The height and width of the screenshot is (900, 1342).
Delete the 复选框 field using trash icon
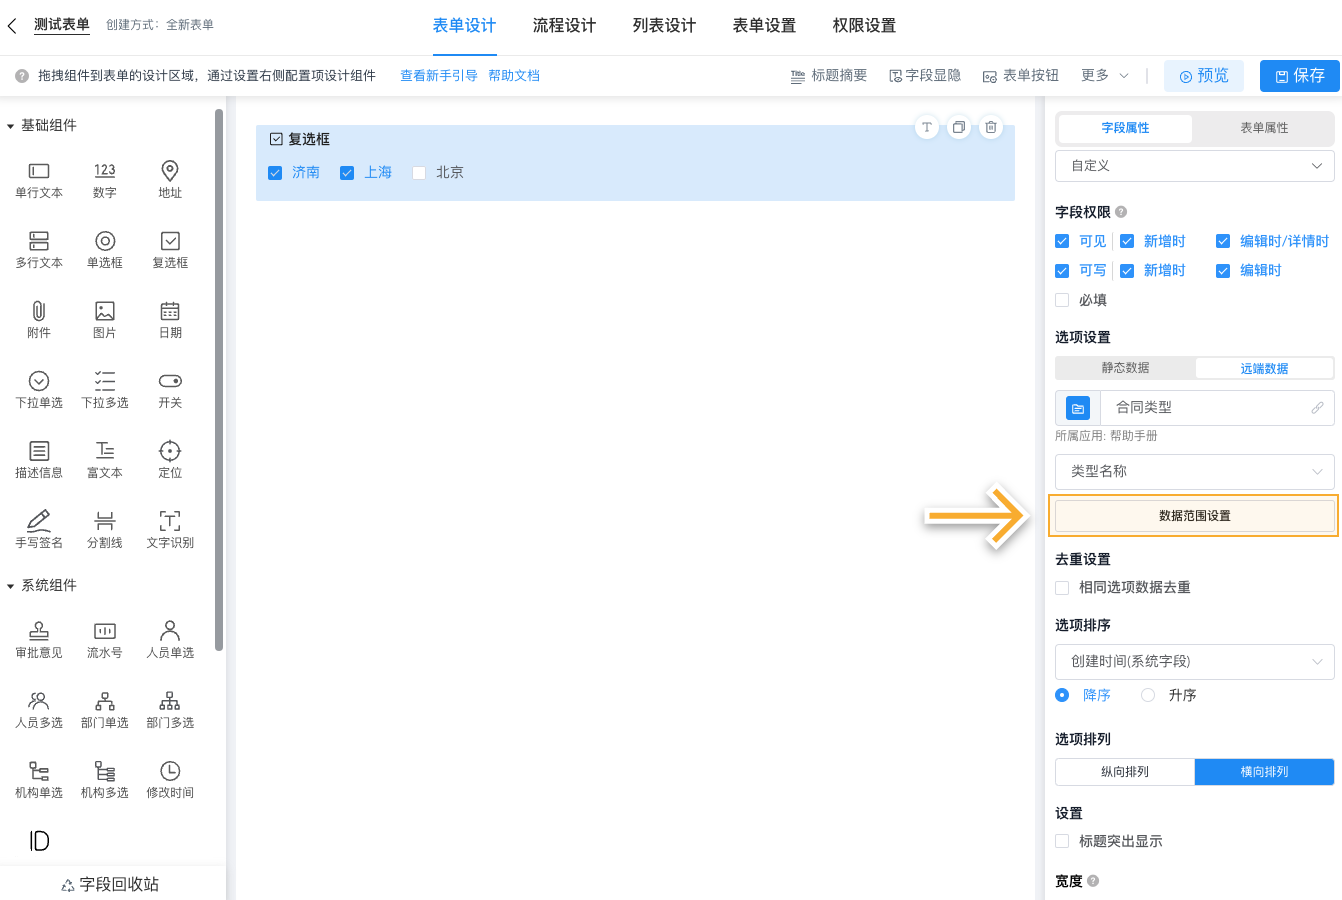[x=991, y=127]
